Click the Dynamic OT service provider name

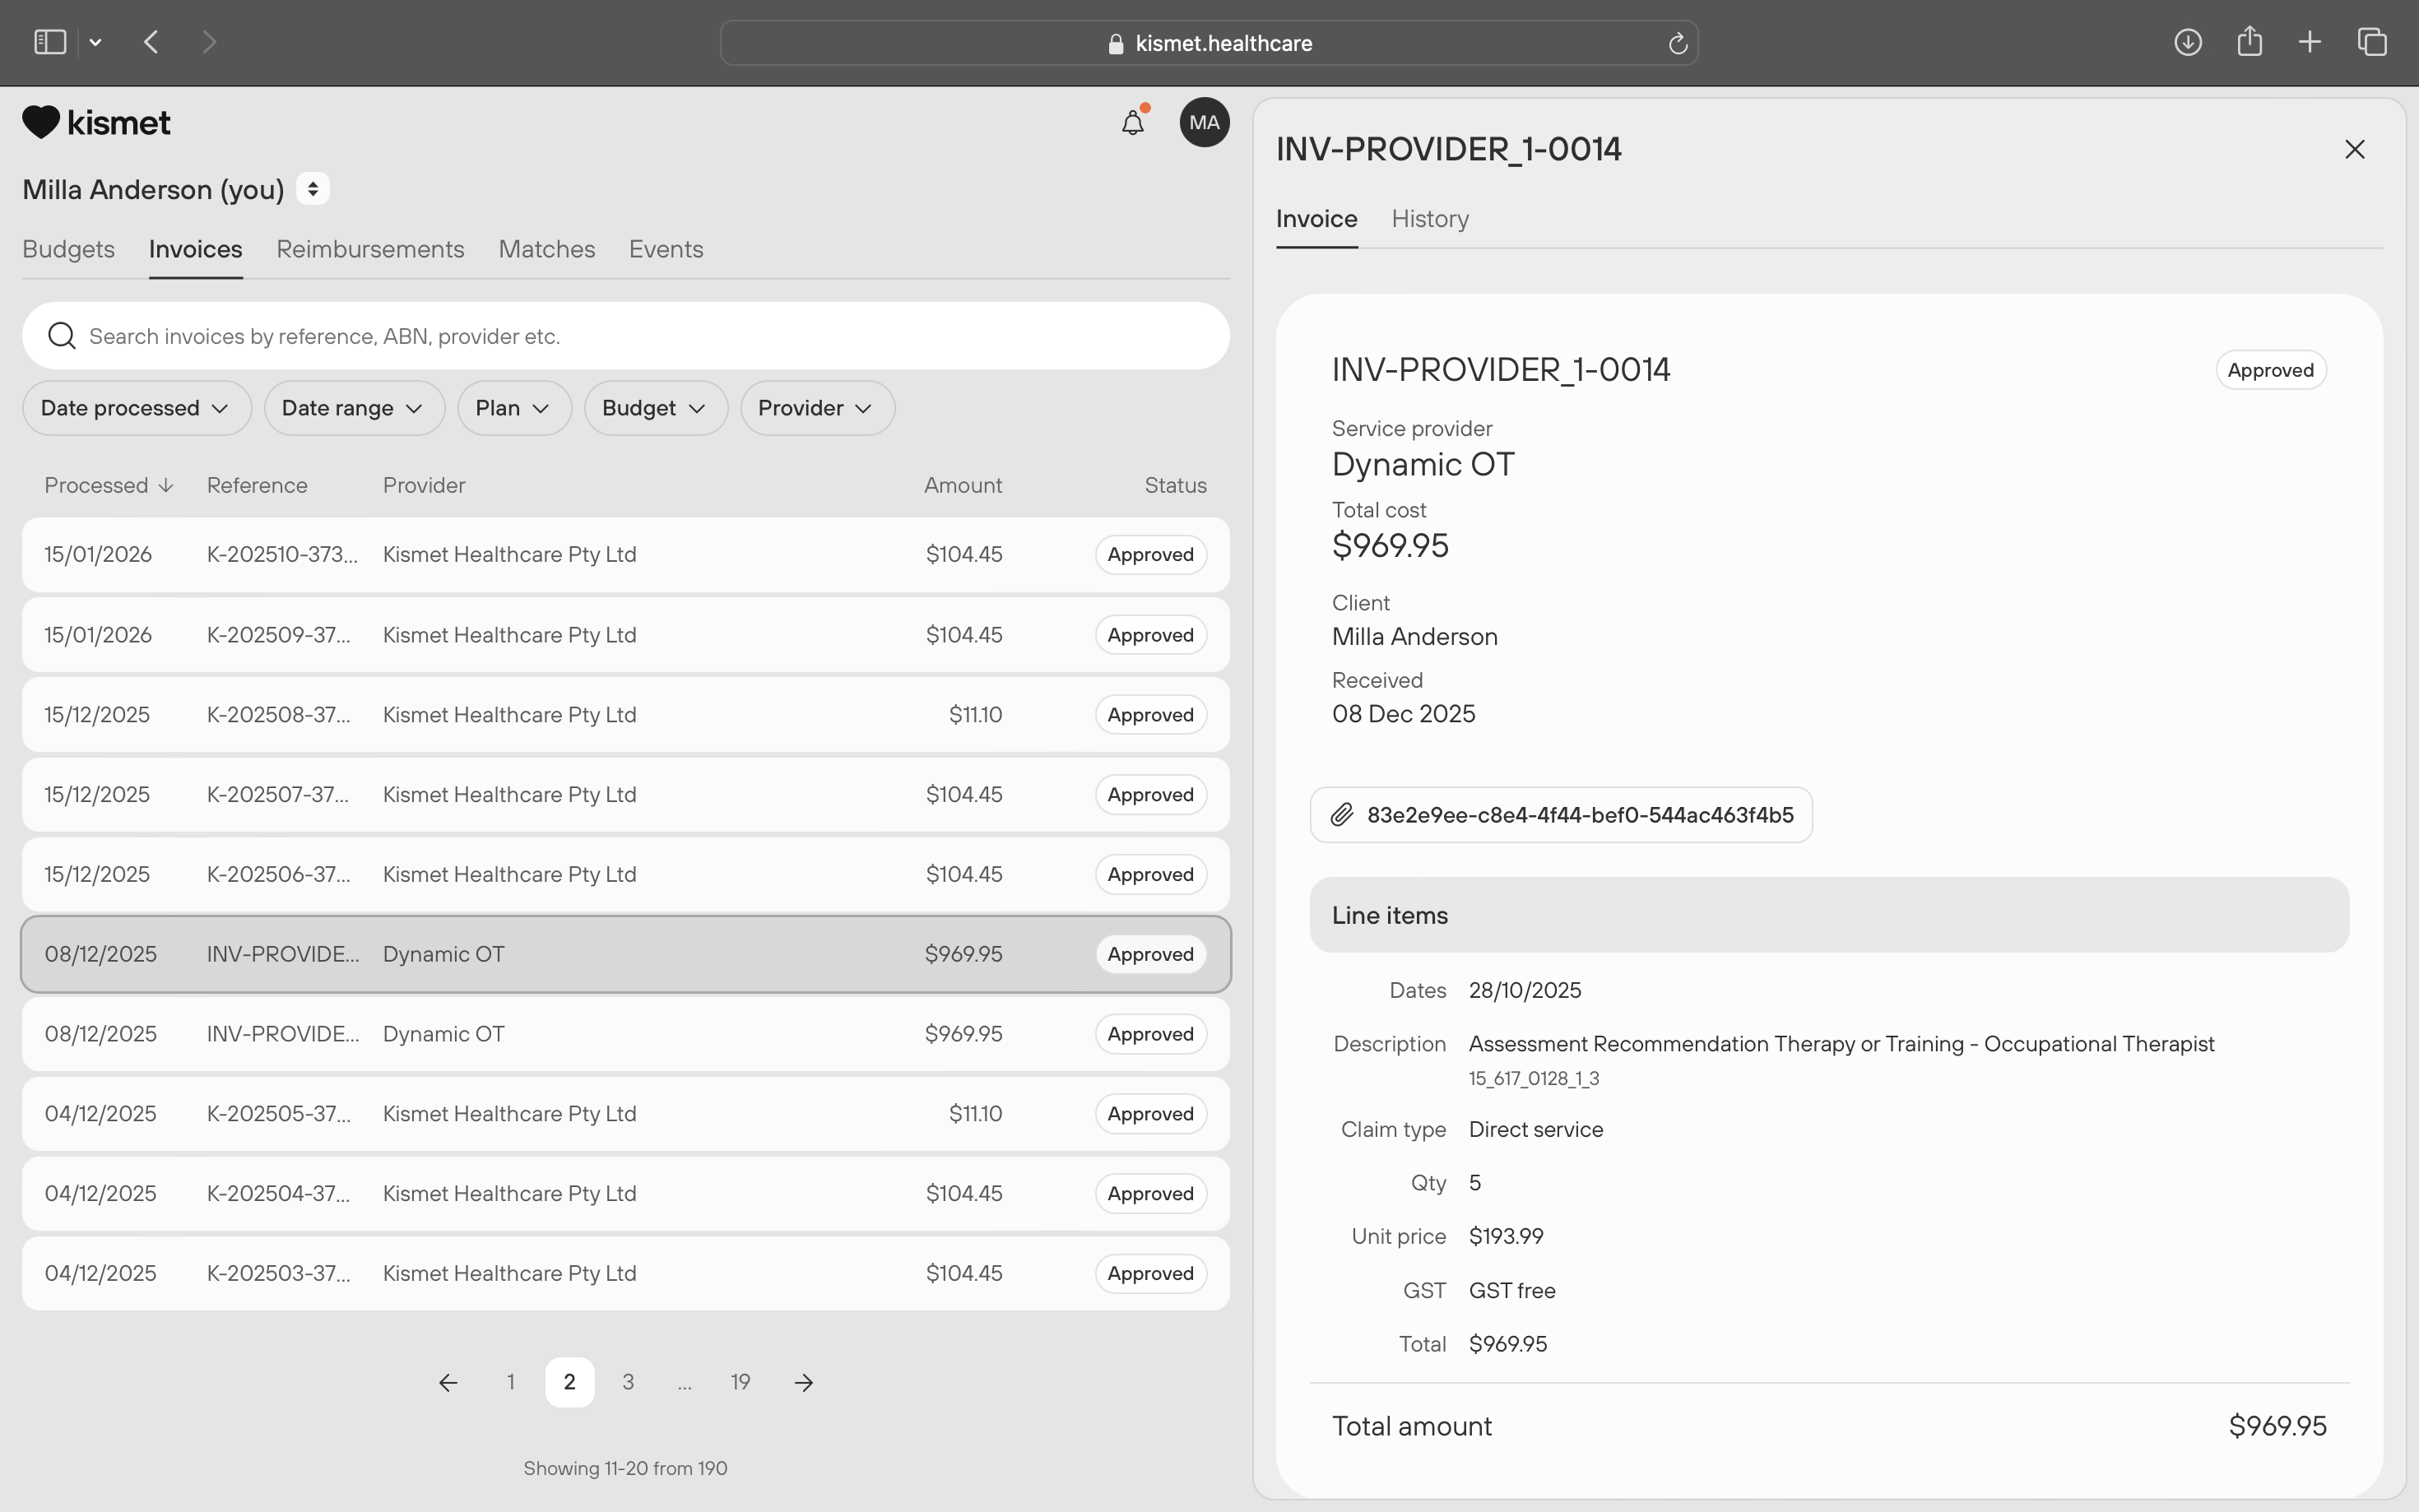(x=1423, y=465)
